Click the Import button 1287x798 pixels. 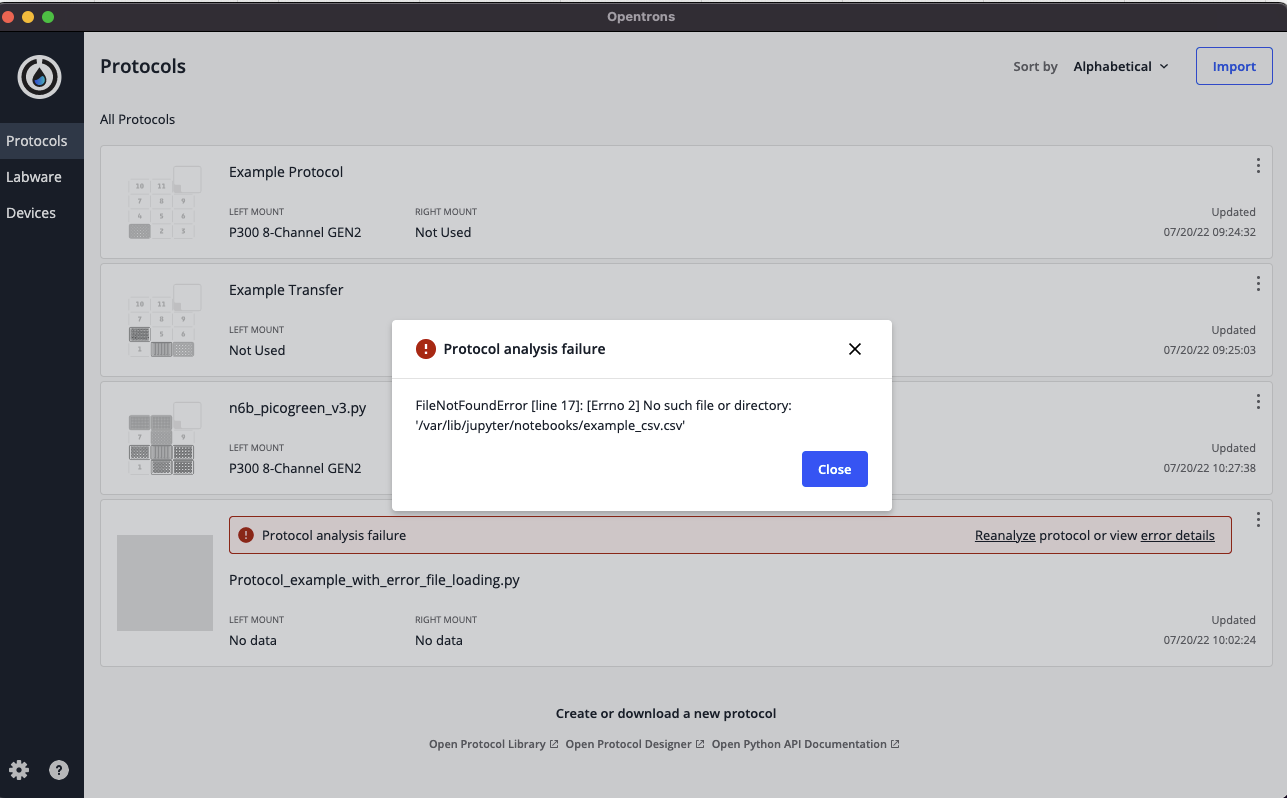click(x=1234, y=65)
